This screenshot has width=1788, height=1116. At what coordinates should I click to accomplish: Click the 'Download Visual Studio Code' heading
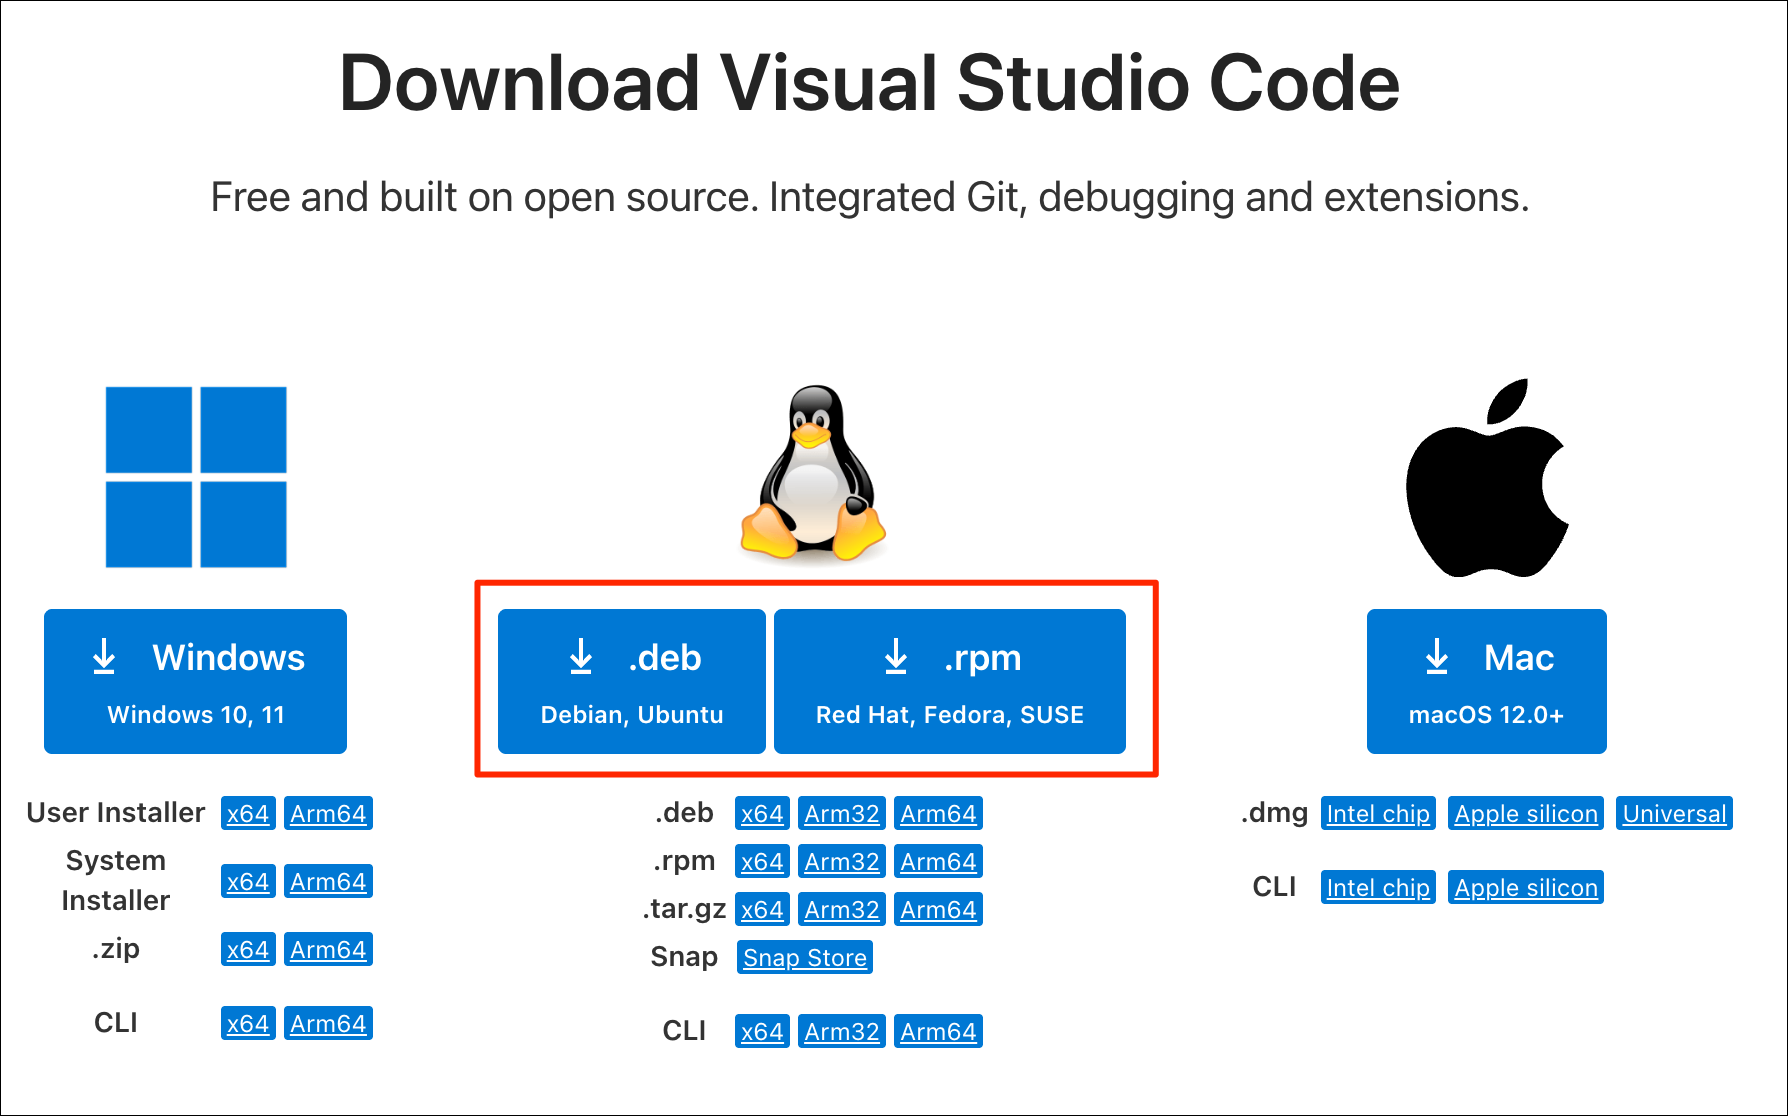pos(869,83)
